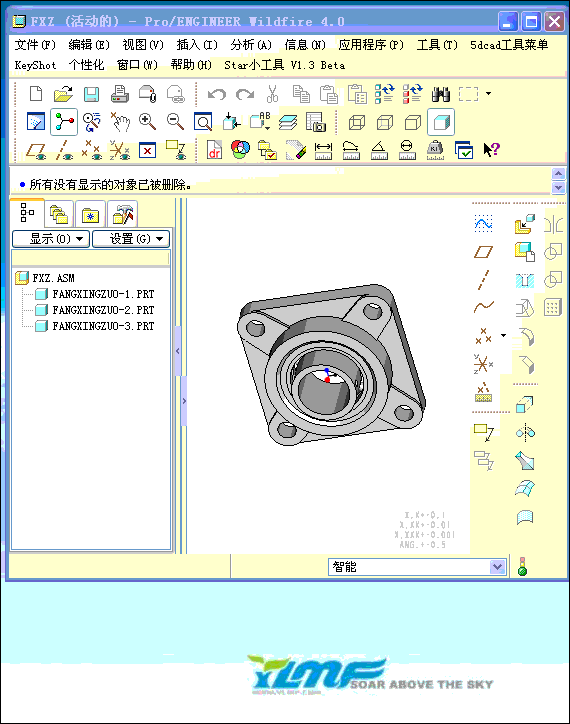Click the message area scroll down arrow

click(558, 187)
